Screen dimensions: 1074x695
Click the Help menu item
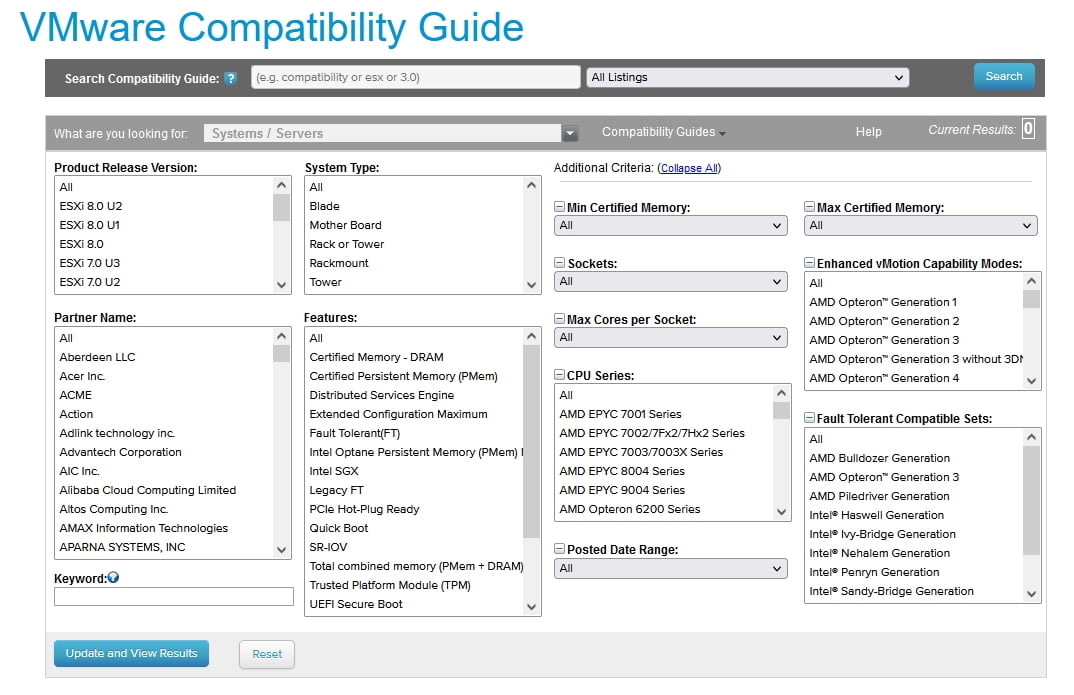(868, 131)
